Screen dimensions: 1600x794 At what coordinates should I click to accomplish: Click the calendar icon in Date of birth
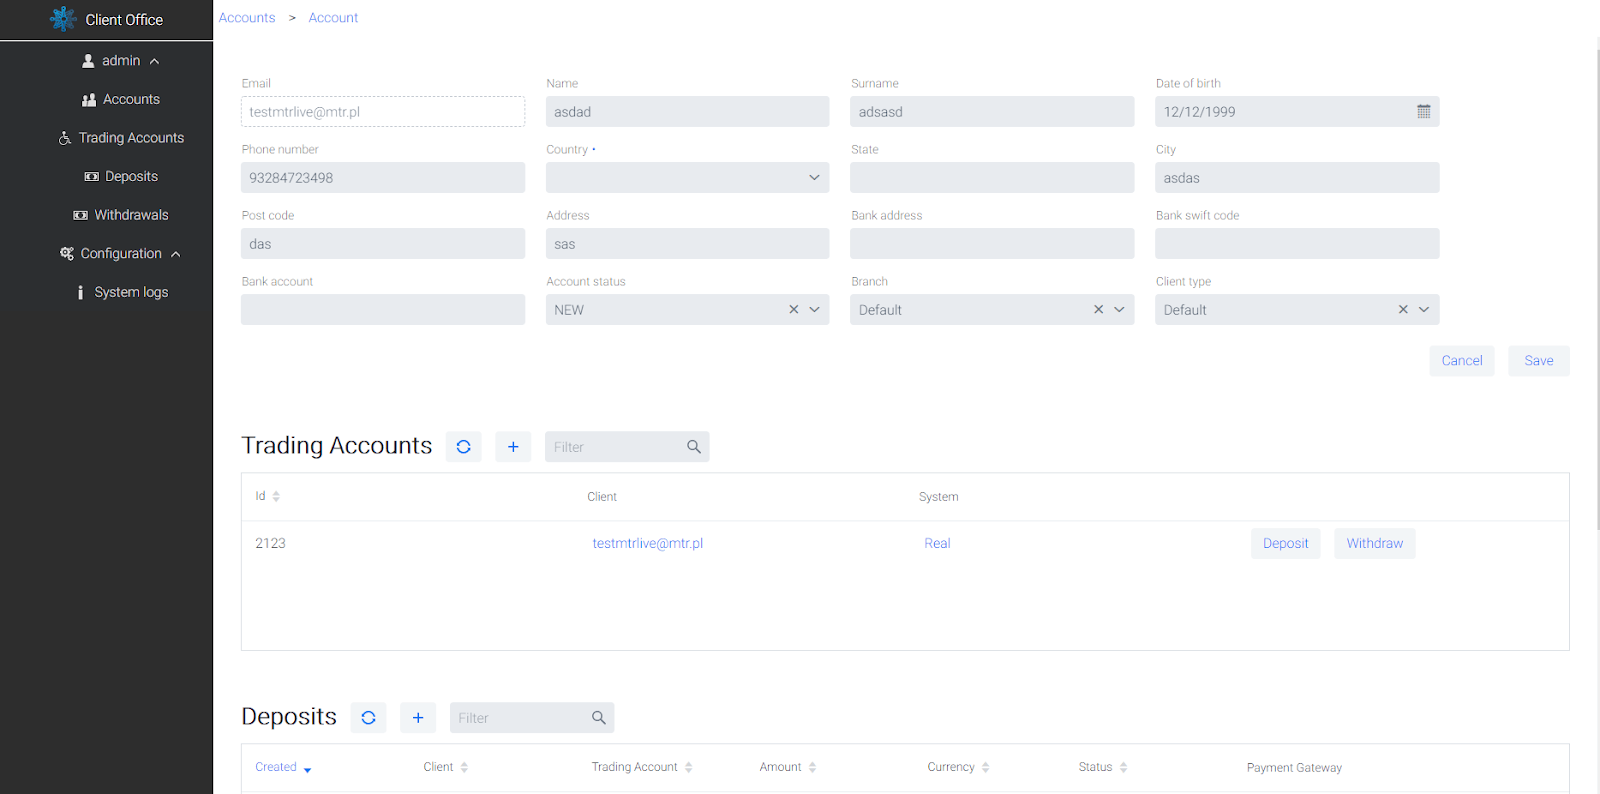coord(1423,112)
